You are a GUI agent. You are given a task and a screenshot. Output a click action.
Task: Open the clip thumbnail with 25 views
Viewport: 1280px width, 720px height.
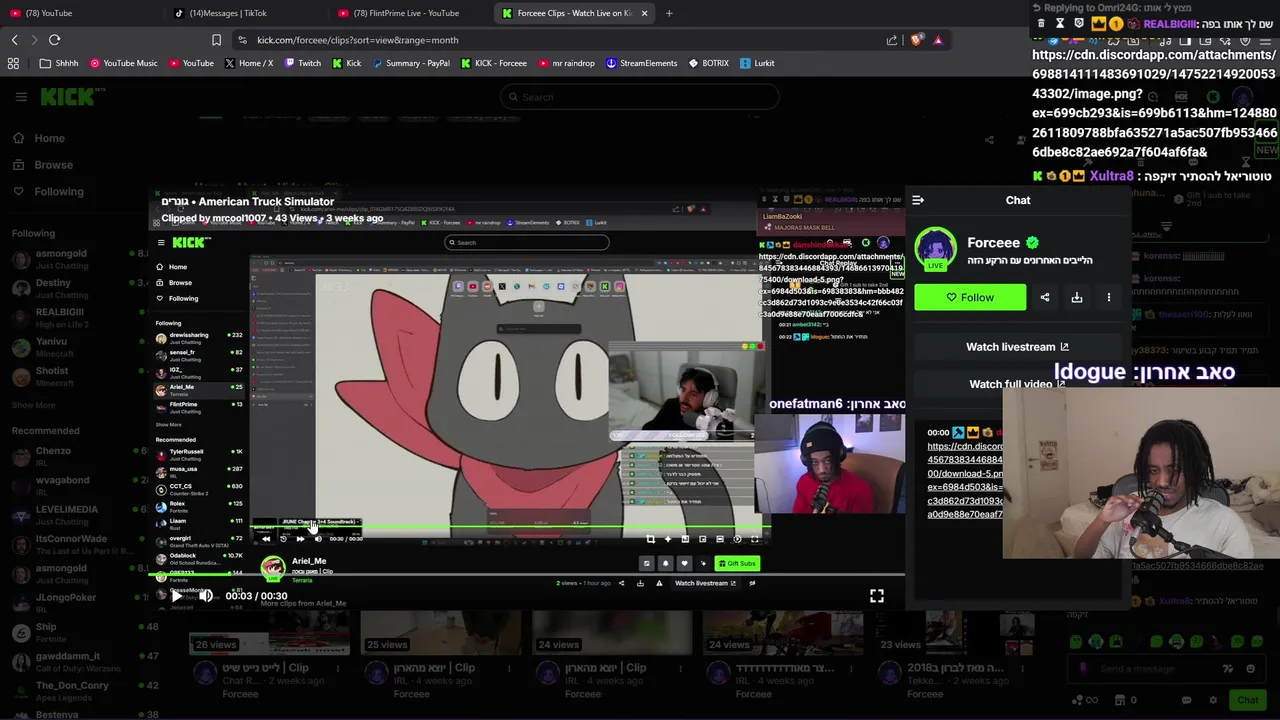coord(440,632)
